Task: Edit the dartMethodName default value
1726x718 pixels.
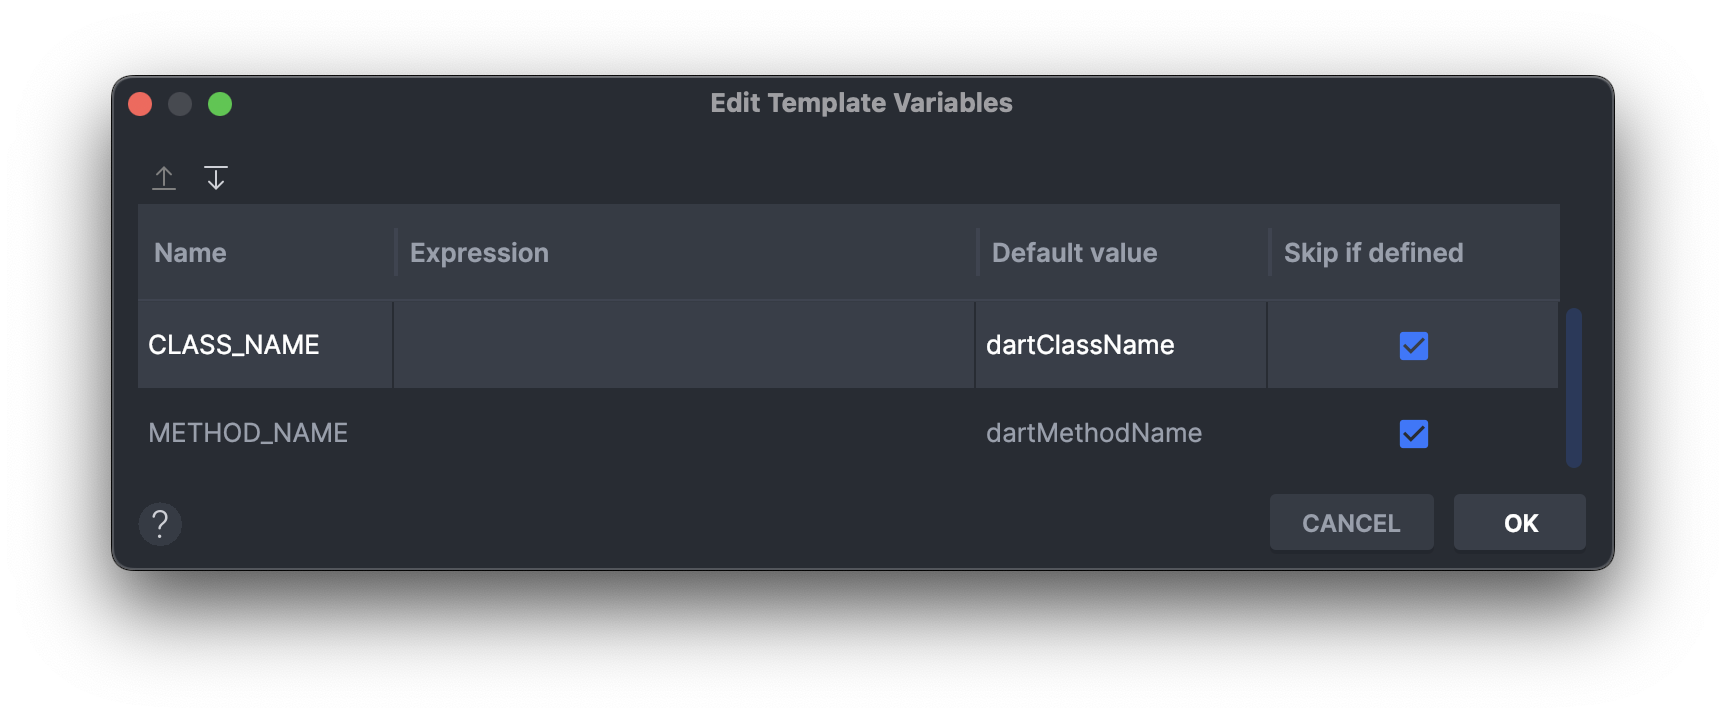Action: click(x=1121, y=433)
